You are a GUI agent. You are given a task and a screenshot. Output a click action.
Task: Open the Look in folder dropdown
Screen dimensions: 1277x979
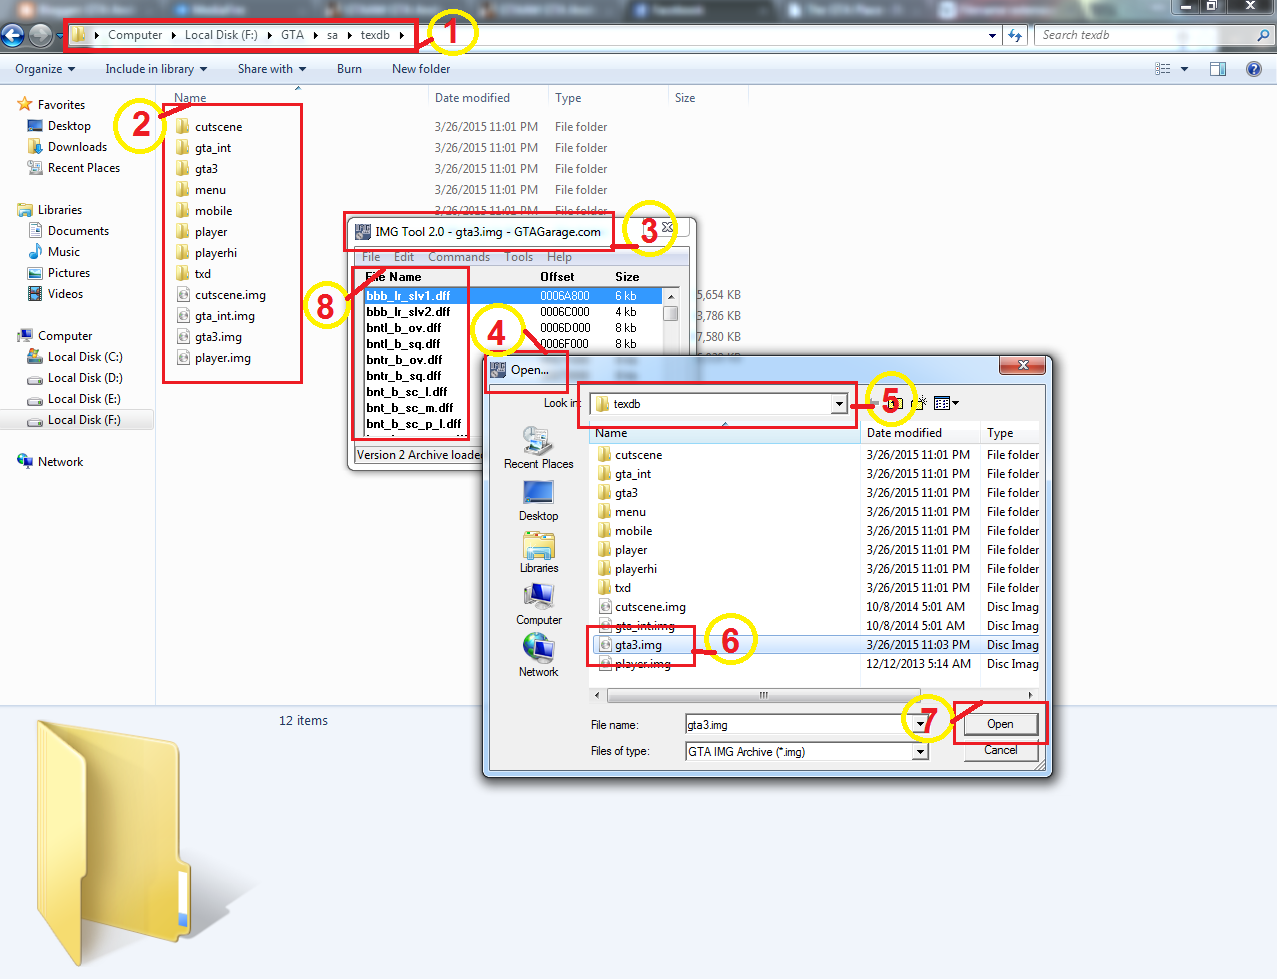(x=839, y=404)
